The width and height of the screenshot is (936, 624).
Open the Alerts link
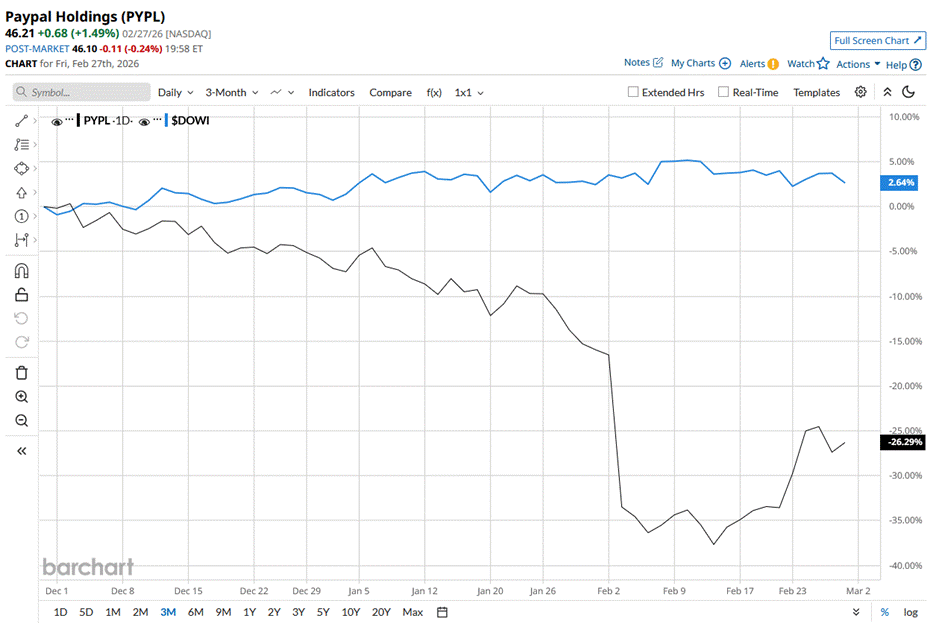[759, 64]
